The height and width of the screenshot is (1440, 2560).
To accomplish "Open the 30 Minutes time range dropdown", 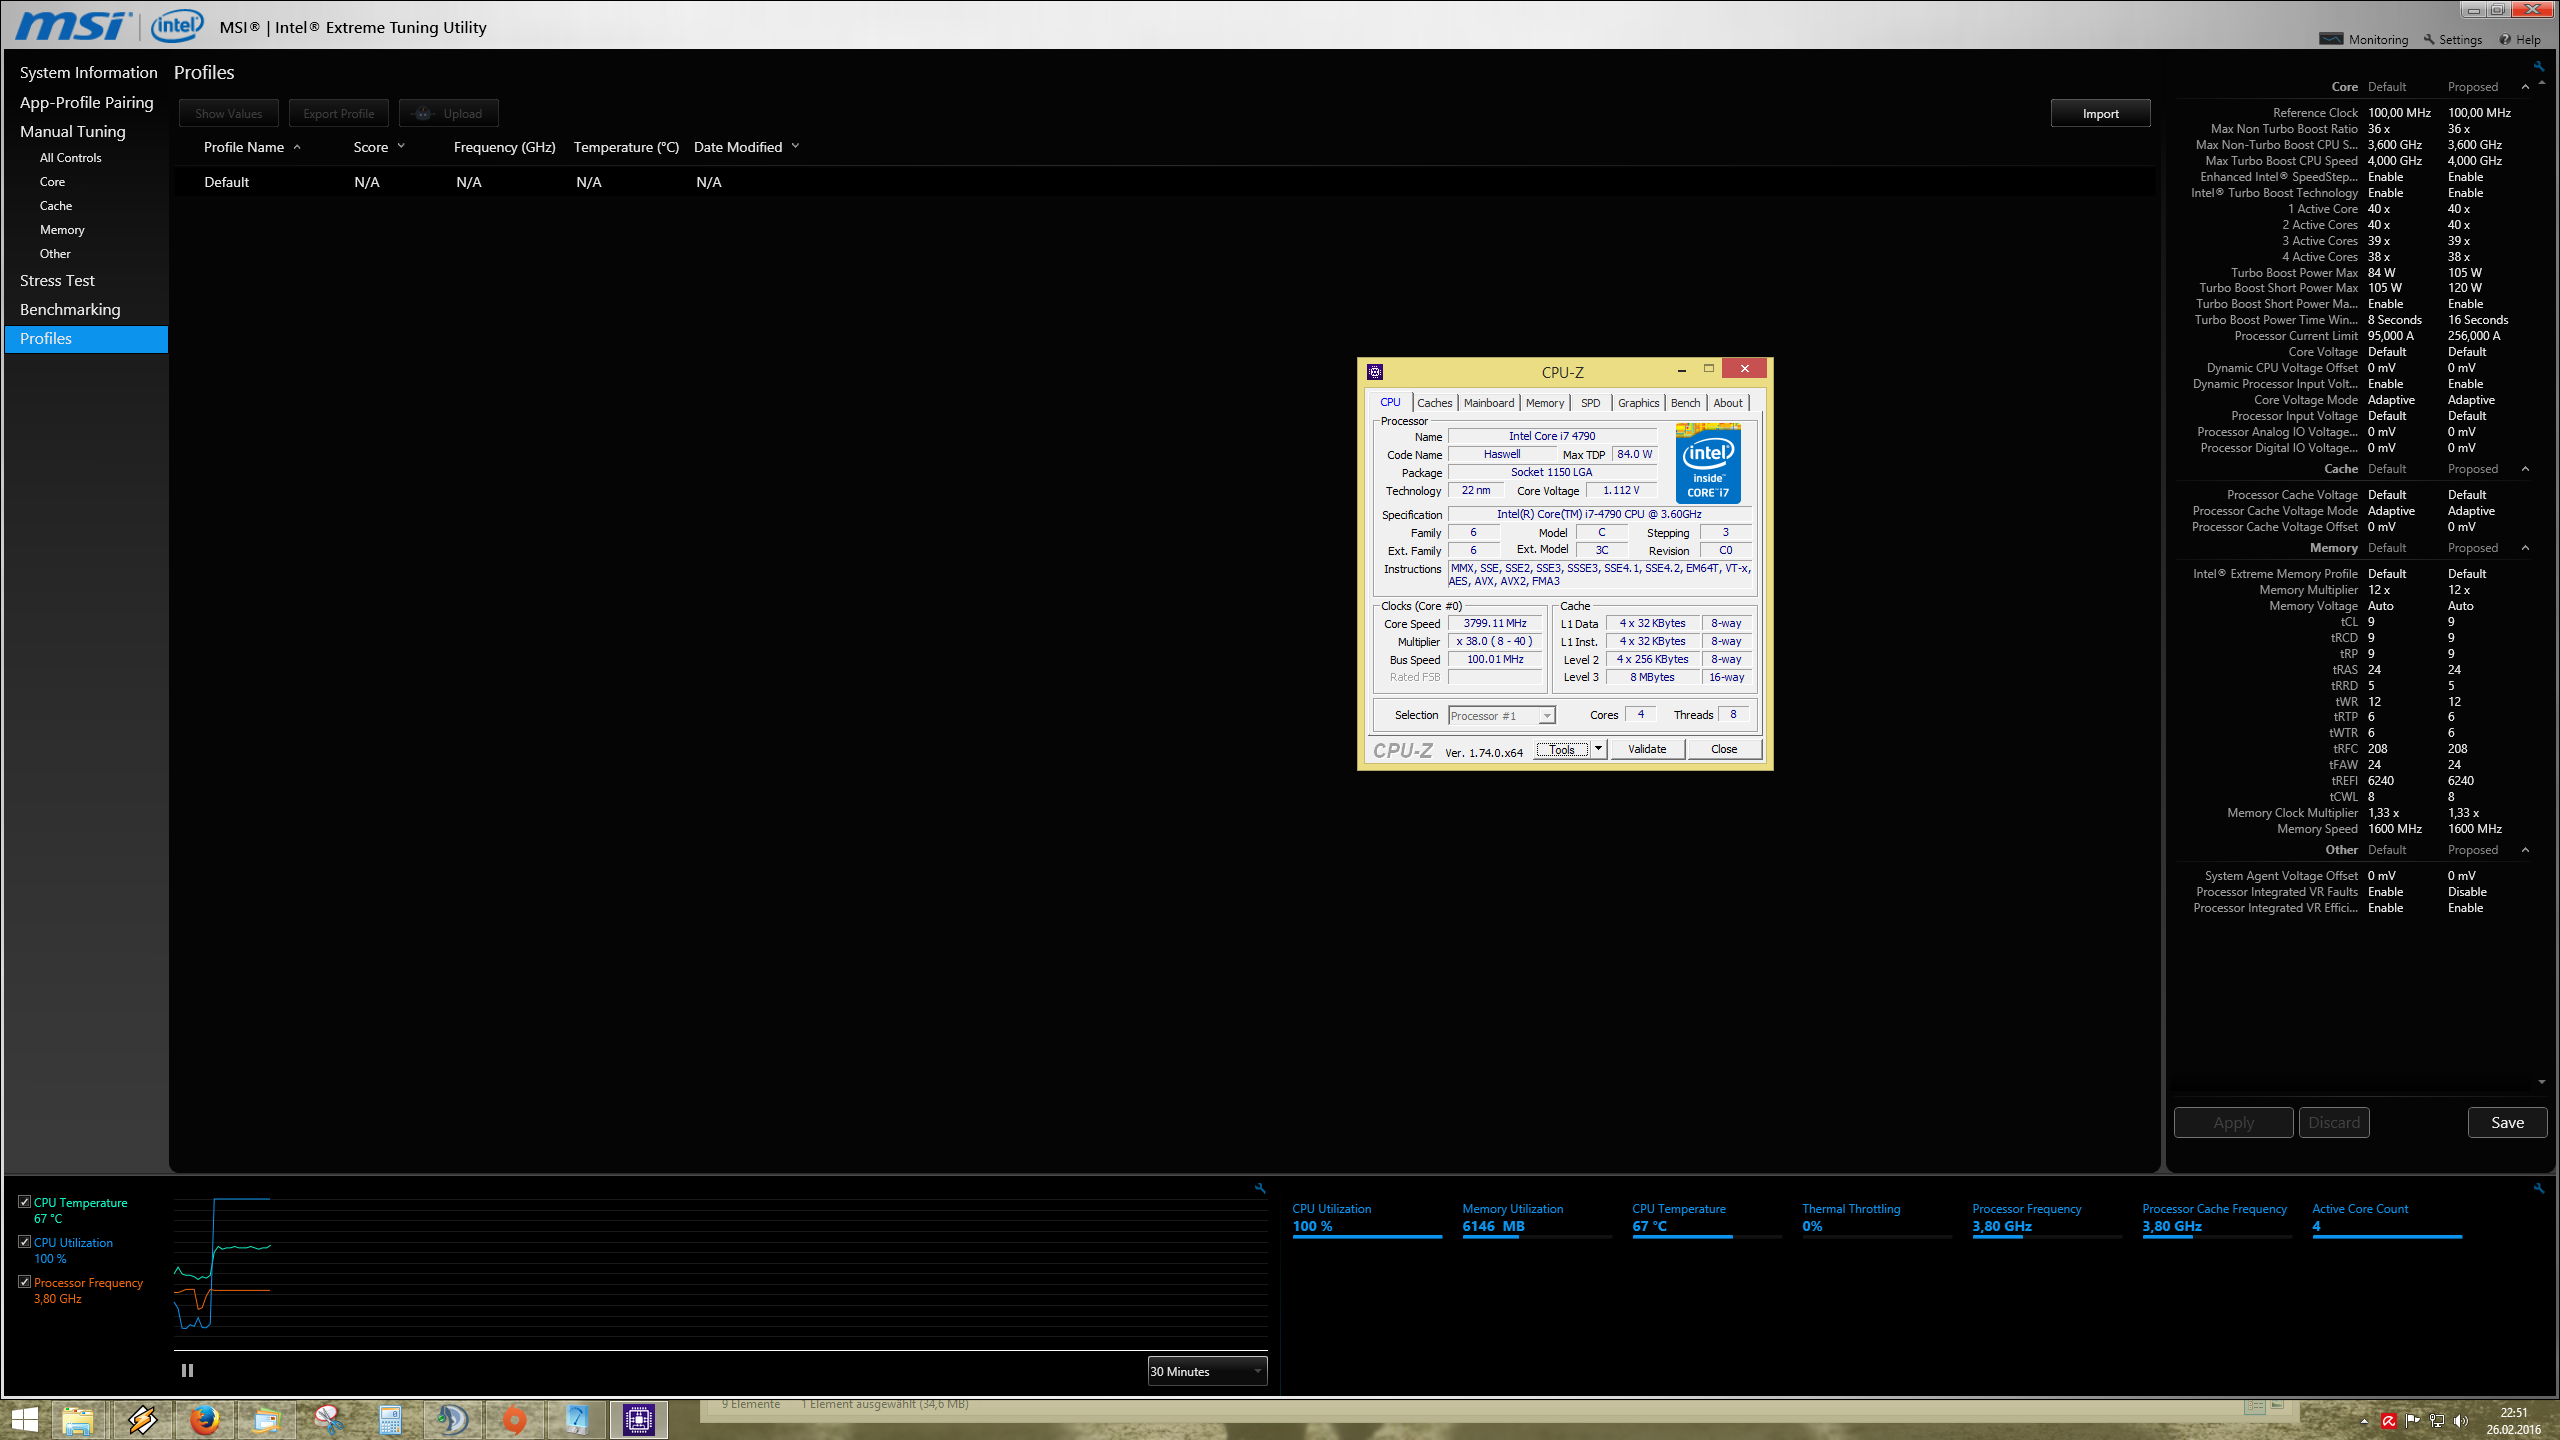I will tap(1207, 1371).
